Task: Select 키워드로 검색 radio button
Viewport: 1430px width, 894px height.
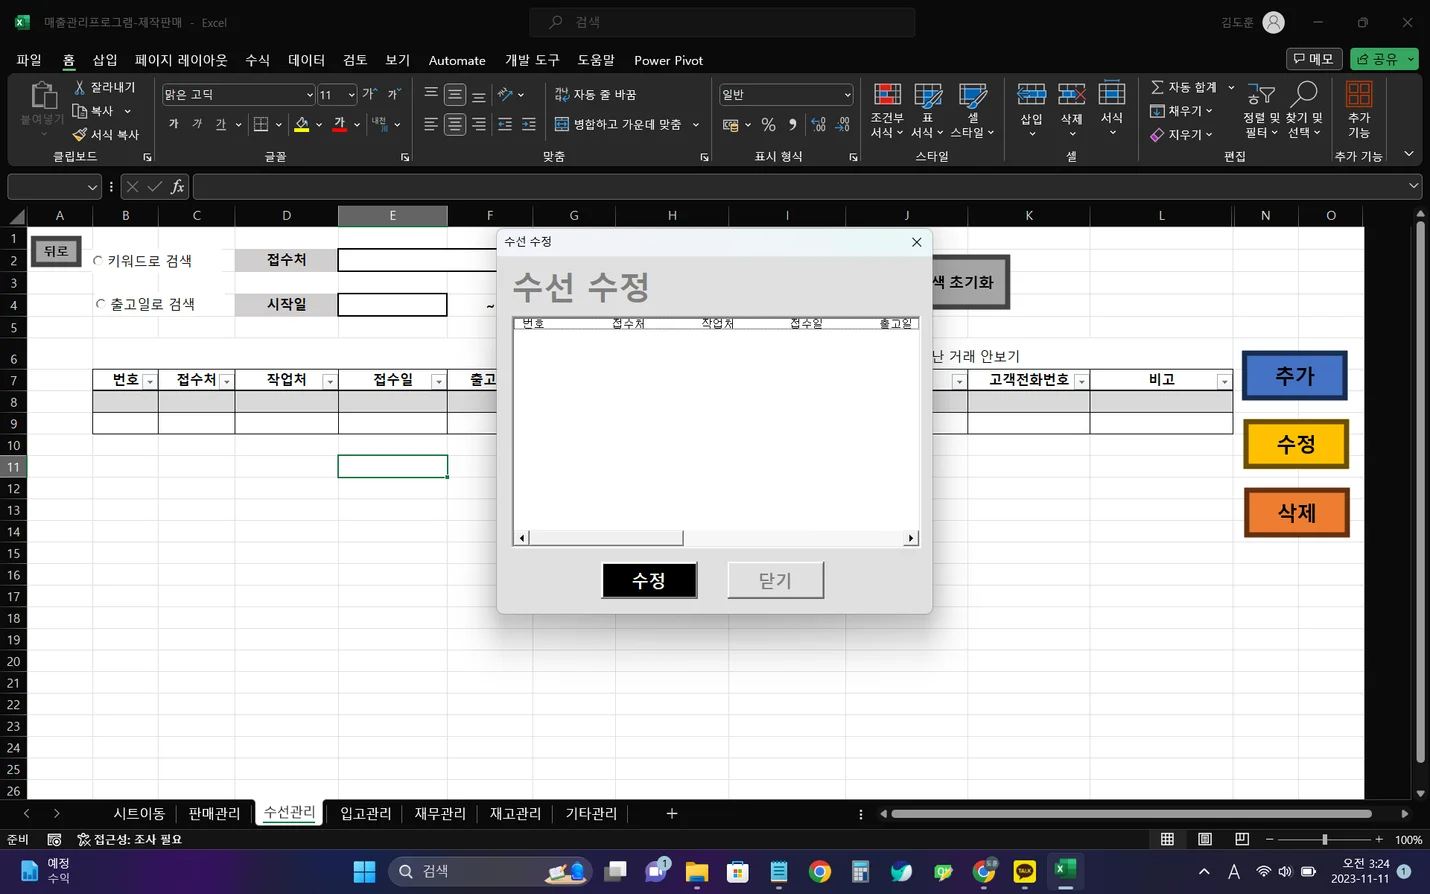Action: (x=98, y=261)
